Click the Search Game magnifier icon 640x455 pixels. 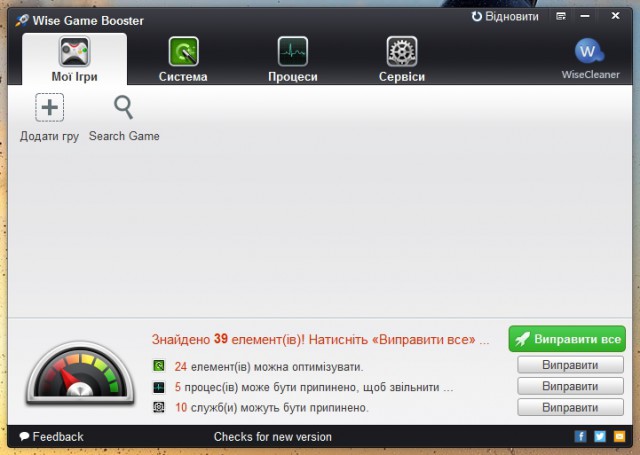(124, 107)
